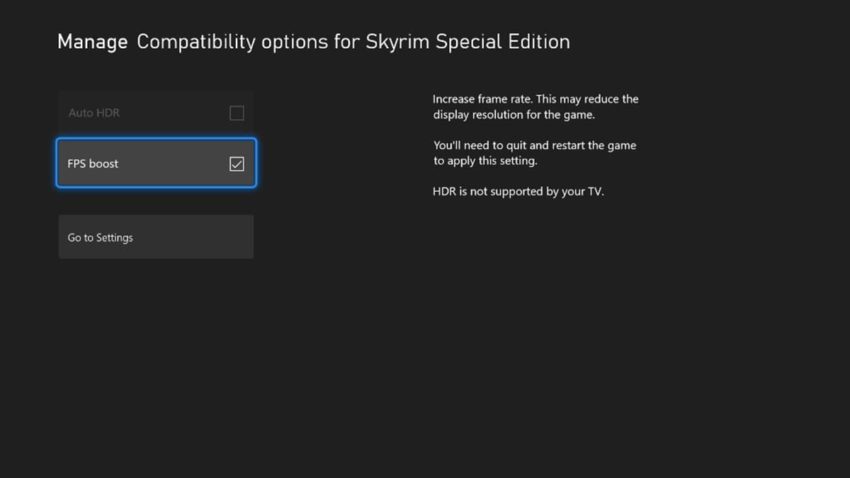Select the greyed-out Auto HDR label
This screenshot has height=478, width=850.
pyautogui.click(x=94, y=113)
